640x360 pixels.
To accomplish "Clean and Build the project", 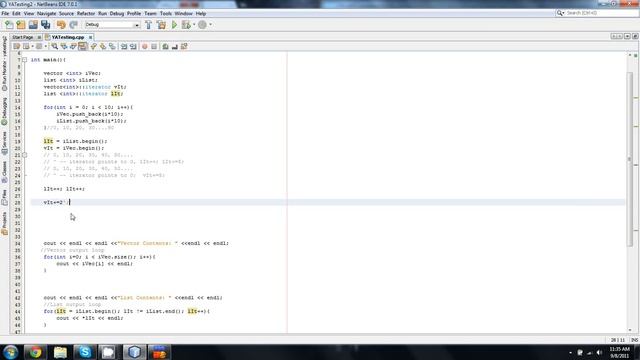I will 162,25.
